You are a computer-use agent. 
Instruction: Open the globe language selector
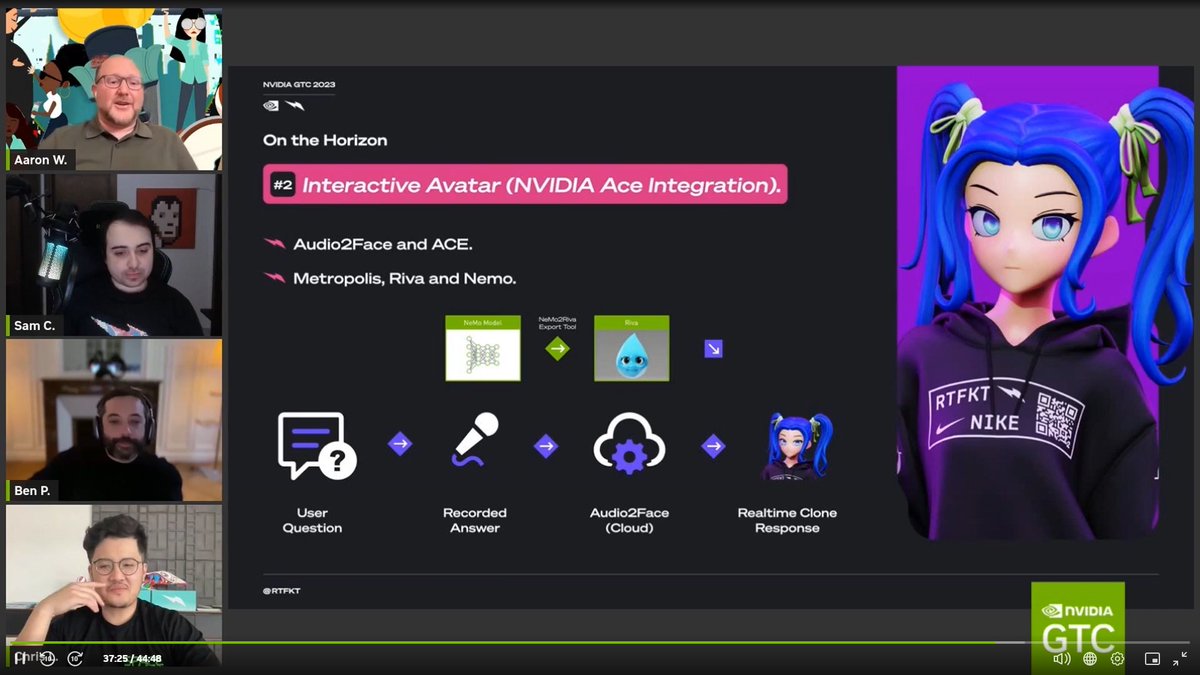point(1089,659)
